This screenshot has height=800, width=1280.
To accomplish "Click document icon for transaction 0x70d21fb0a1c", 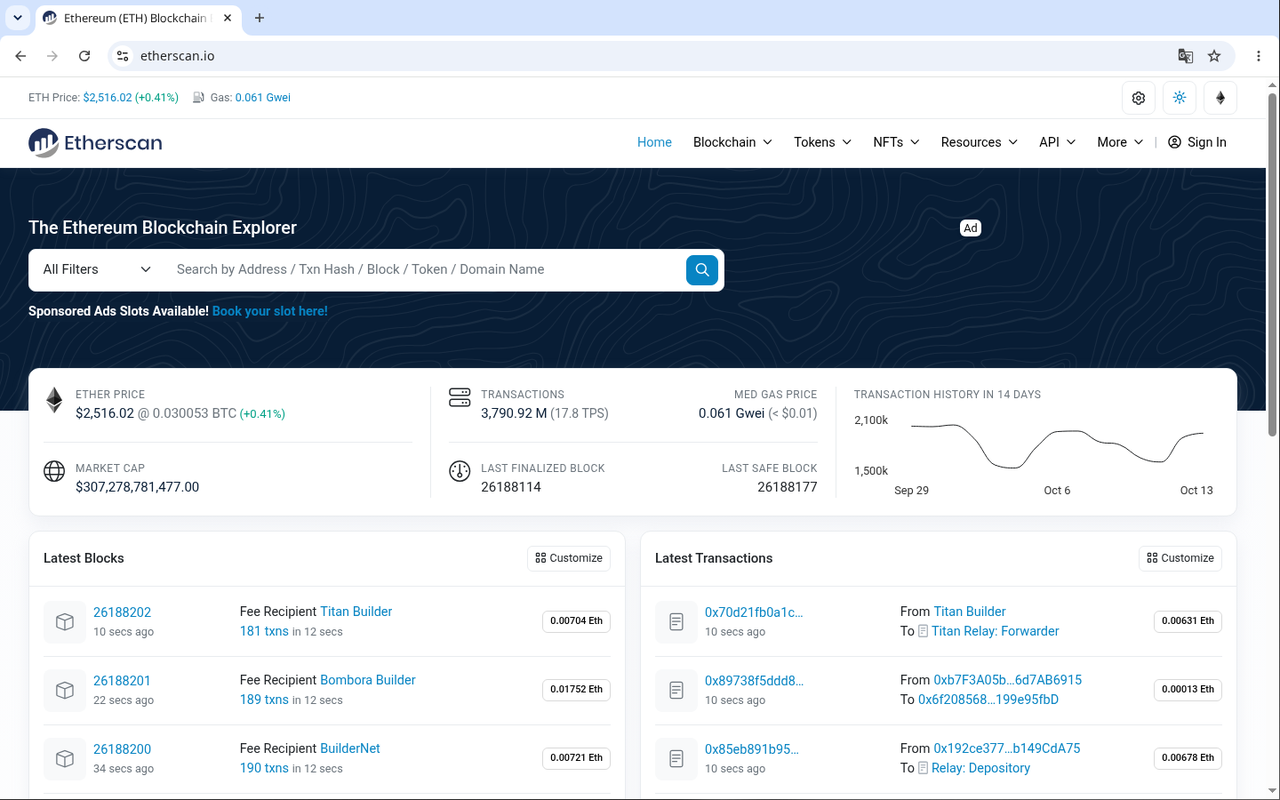I will click(676, 622).
